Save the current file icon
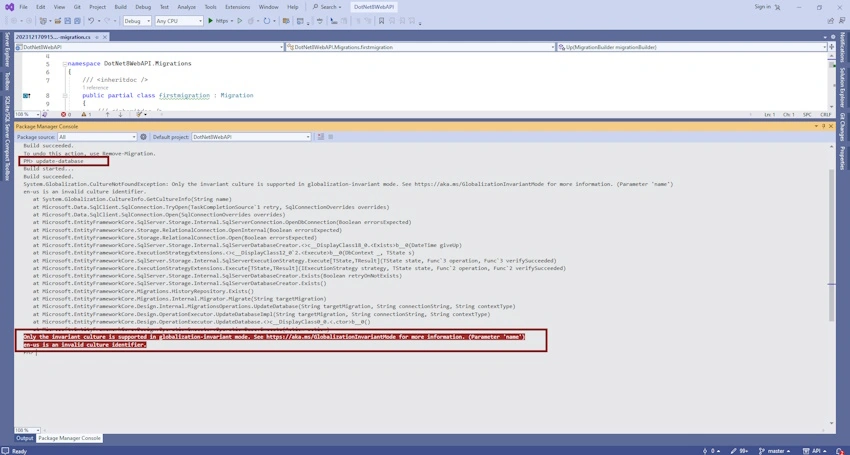The height and width of the screenshot is (455, 850). (68, 21)
